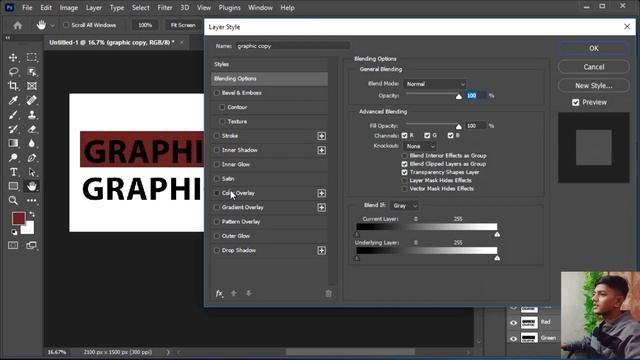
Task: Open the Hand tool preset picker arrow
Action: click(53, 26)
